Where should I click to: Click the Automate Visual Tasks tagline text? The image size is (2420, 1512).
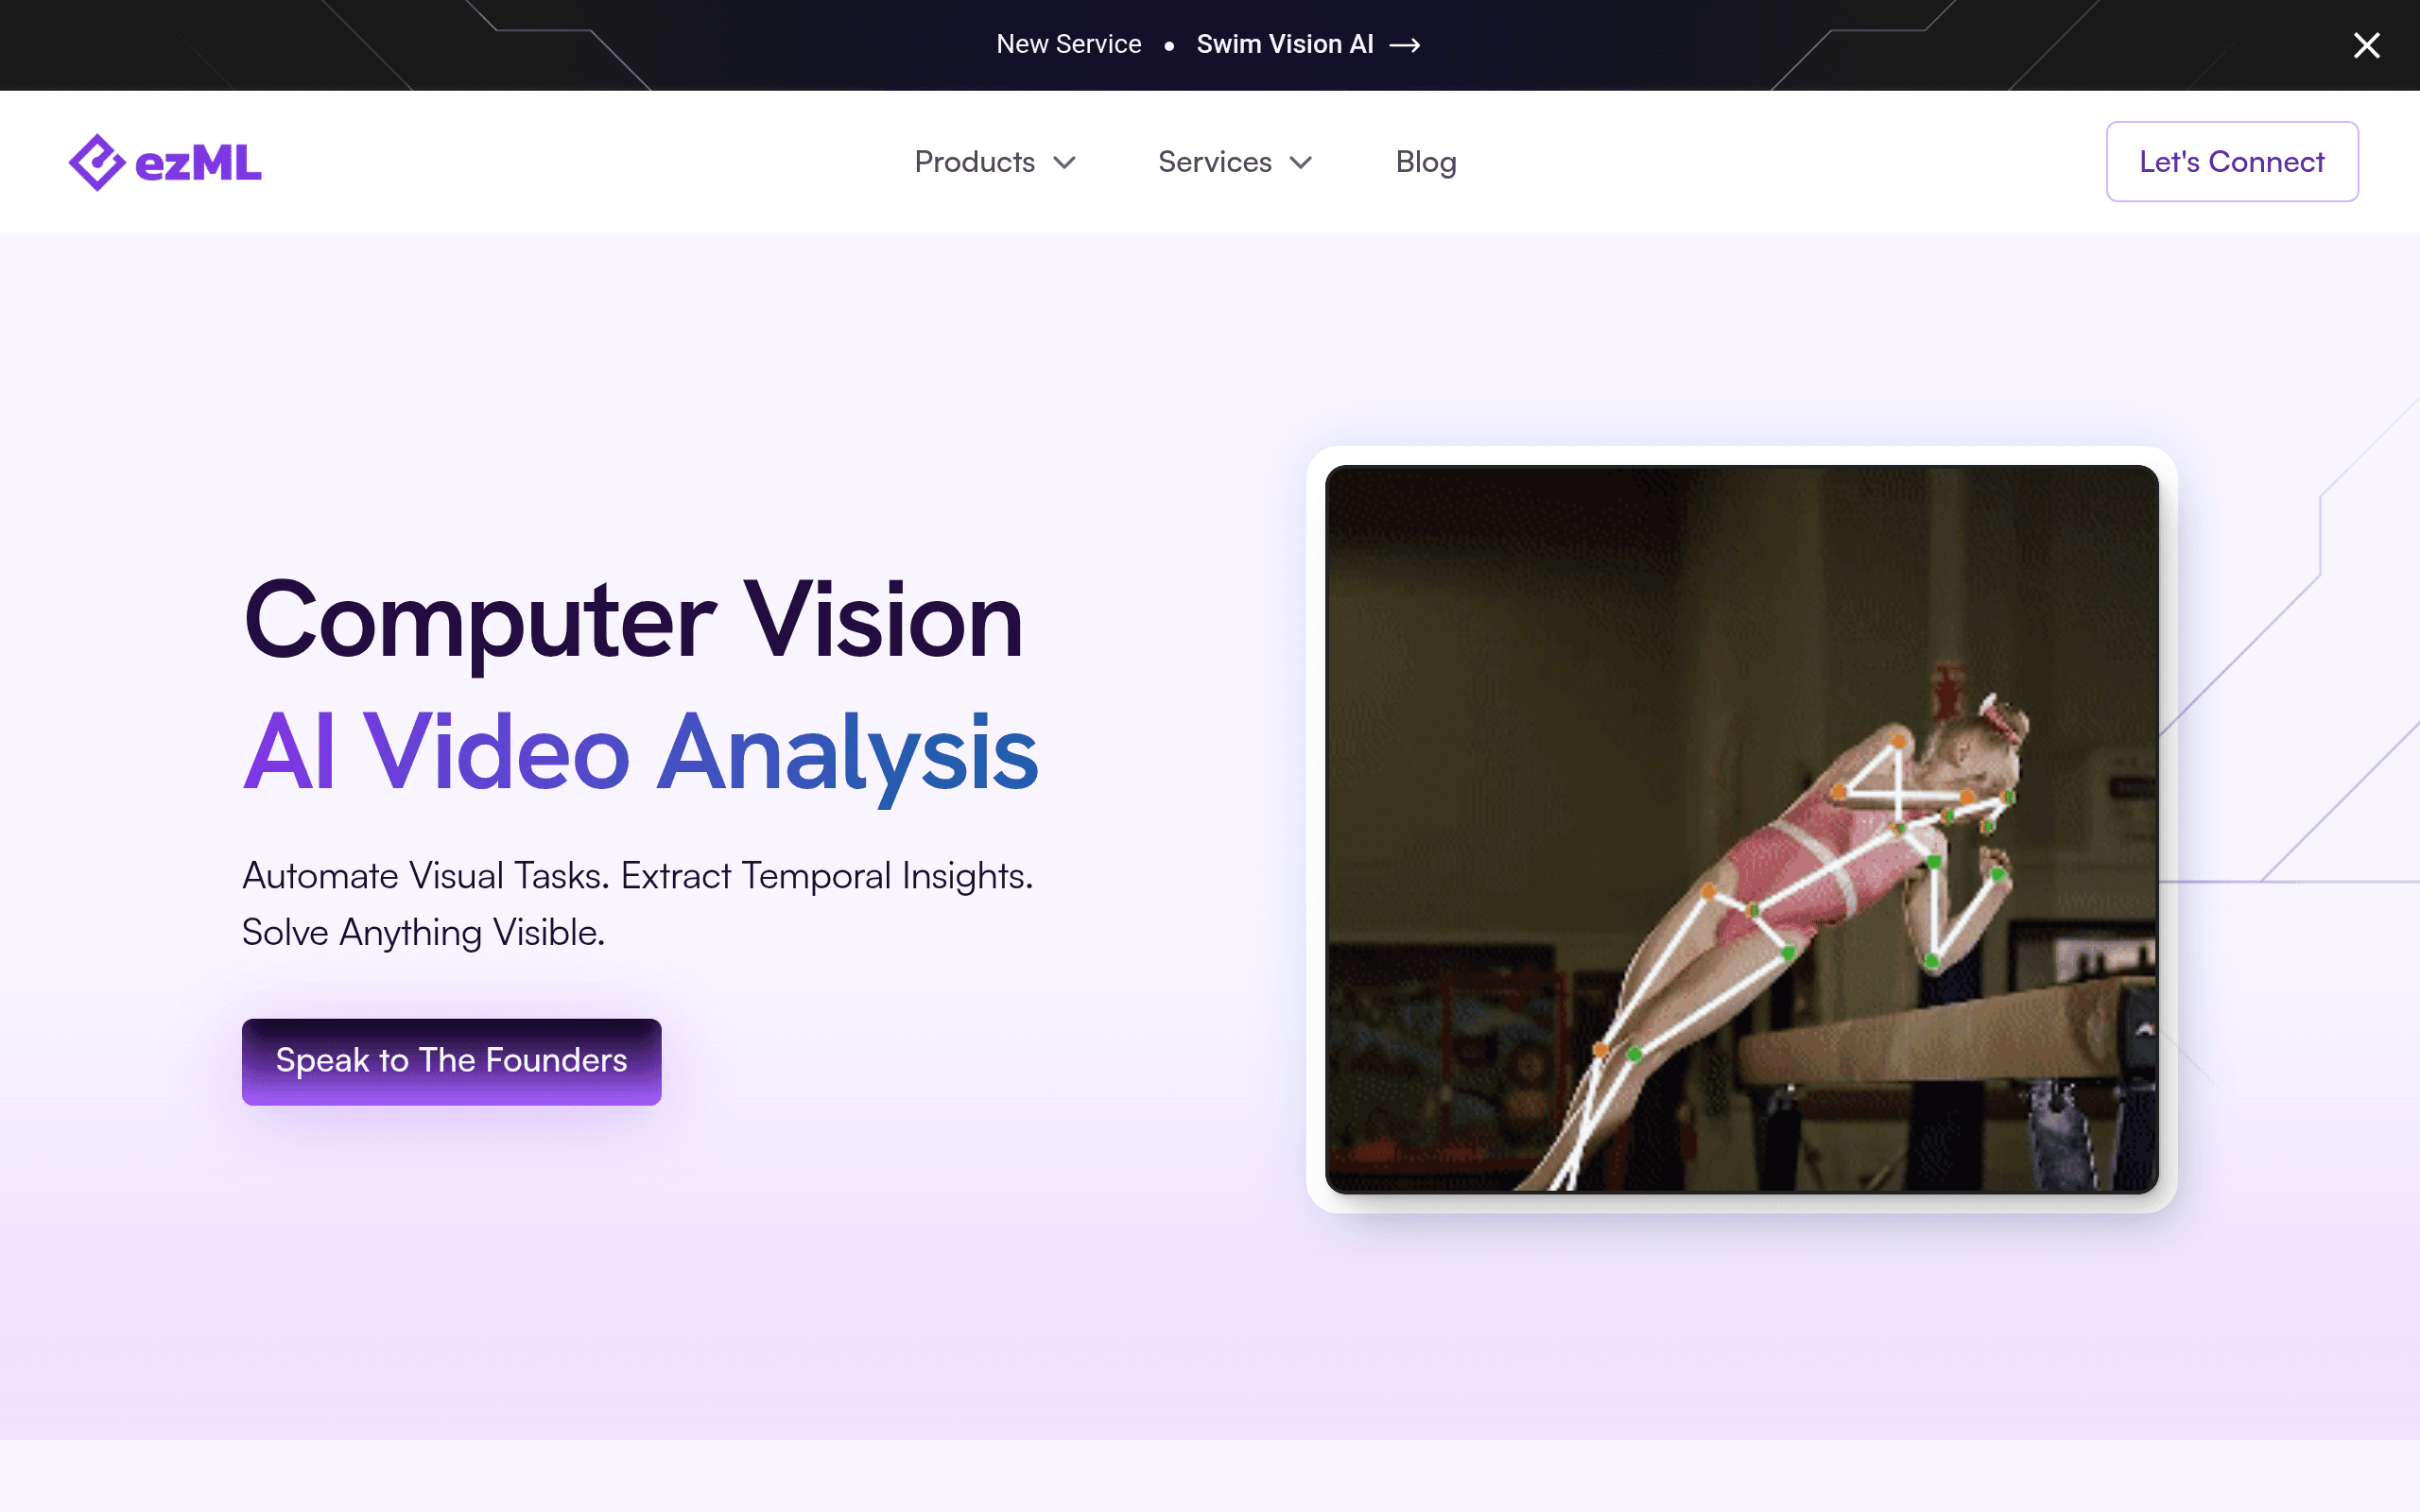[638, 876]
